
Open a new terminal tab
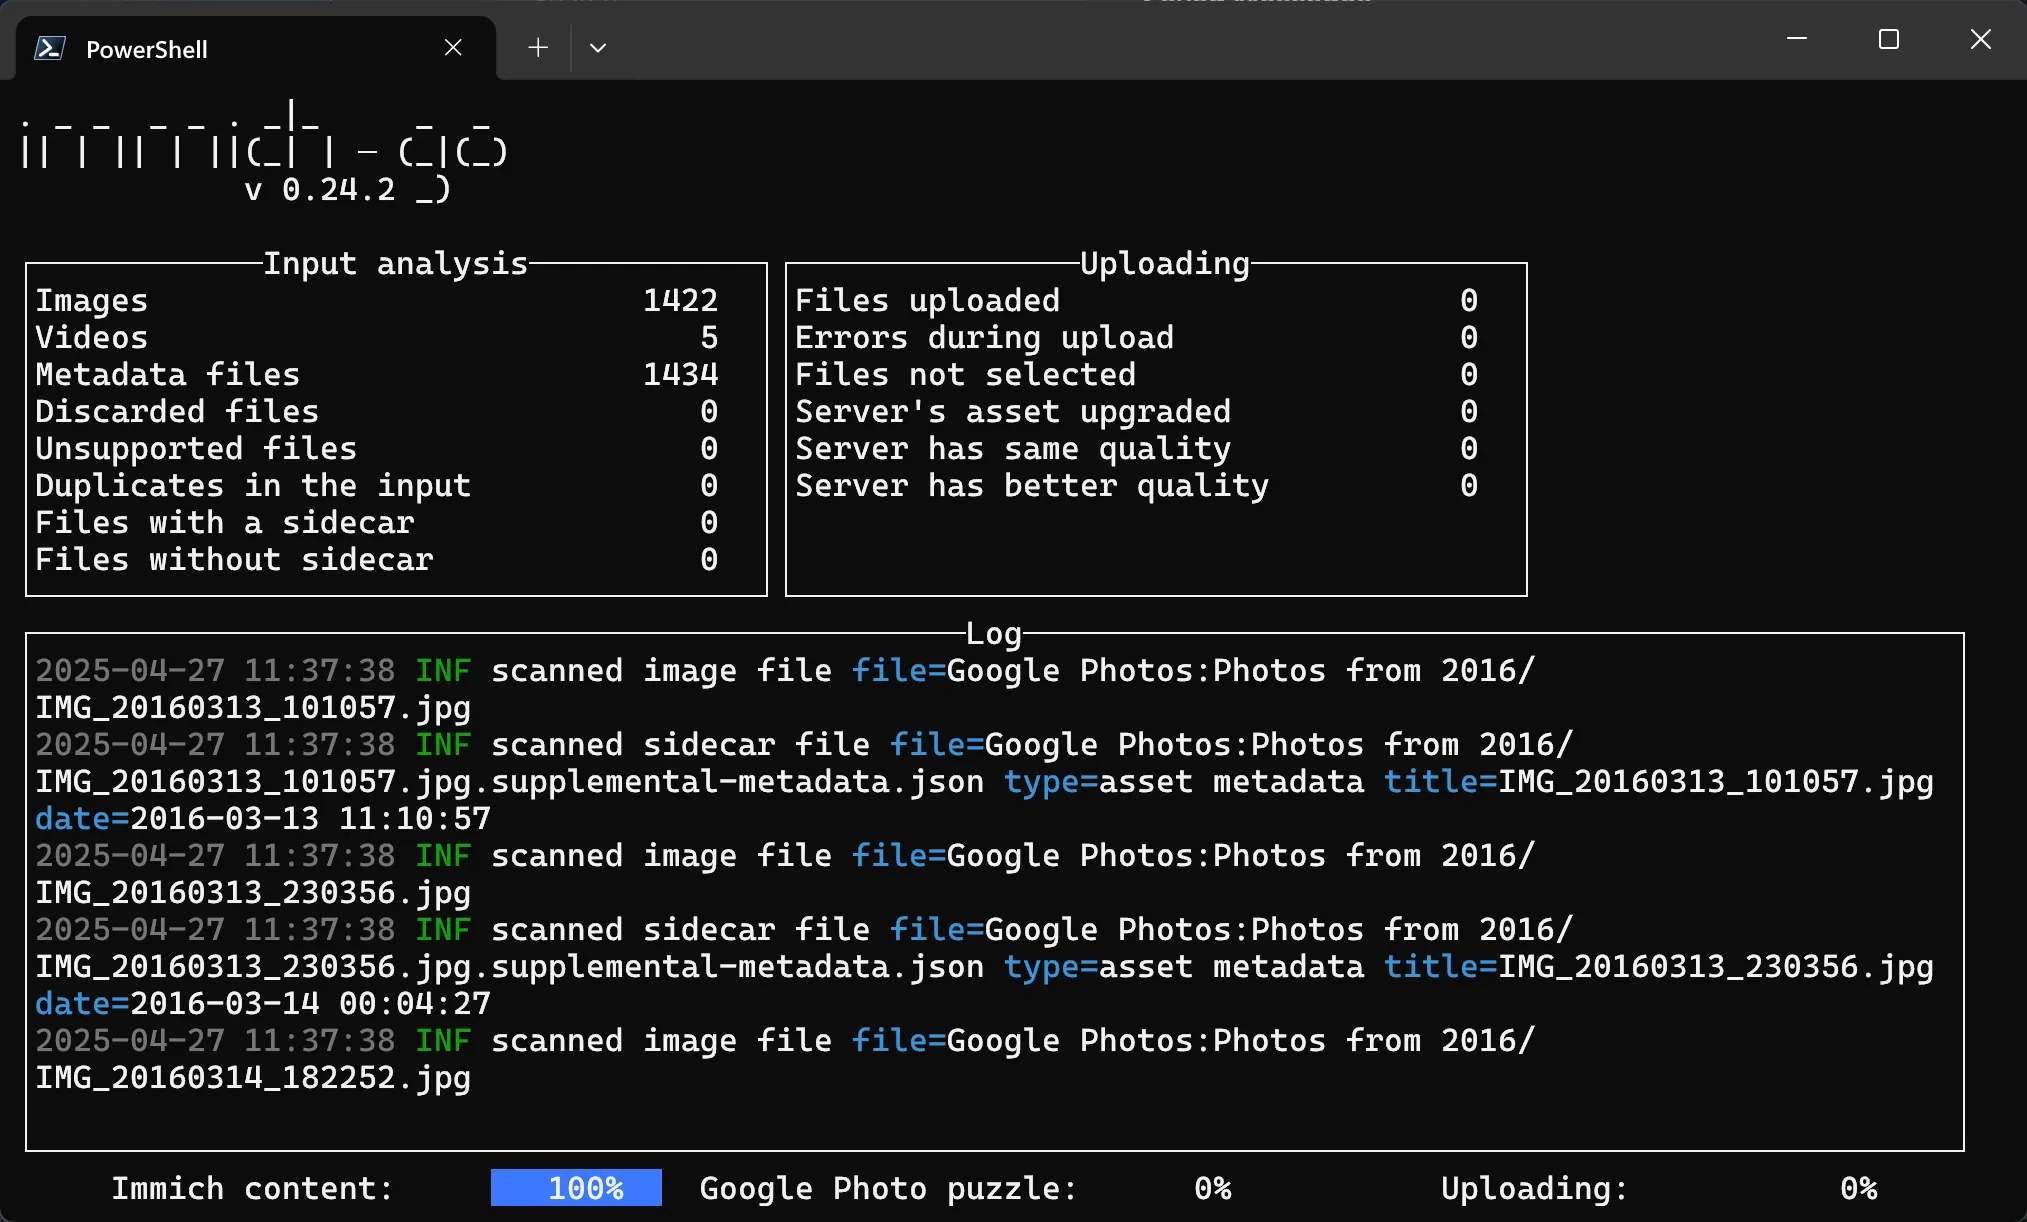538,48
